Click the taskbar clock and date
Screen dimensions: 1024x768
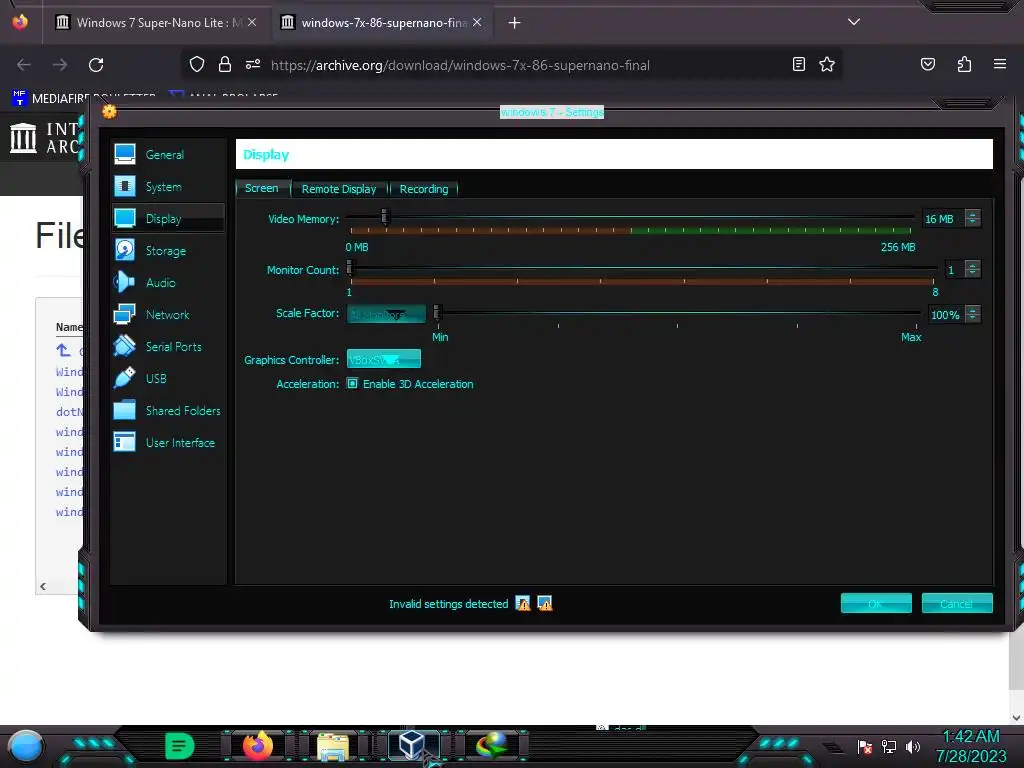(971, 746)
